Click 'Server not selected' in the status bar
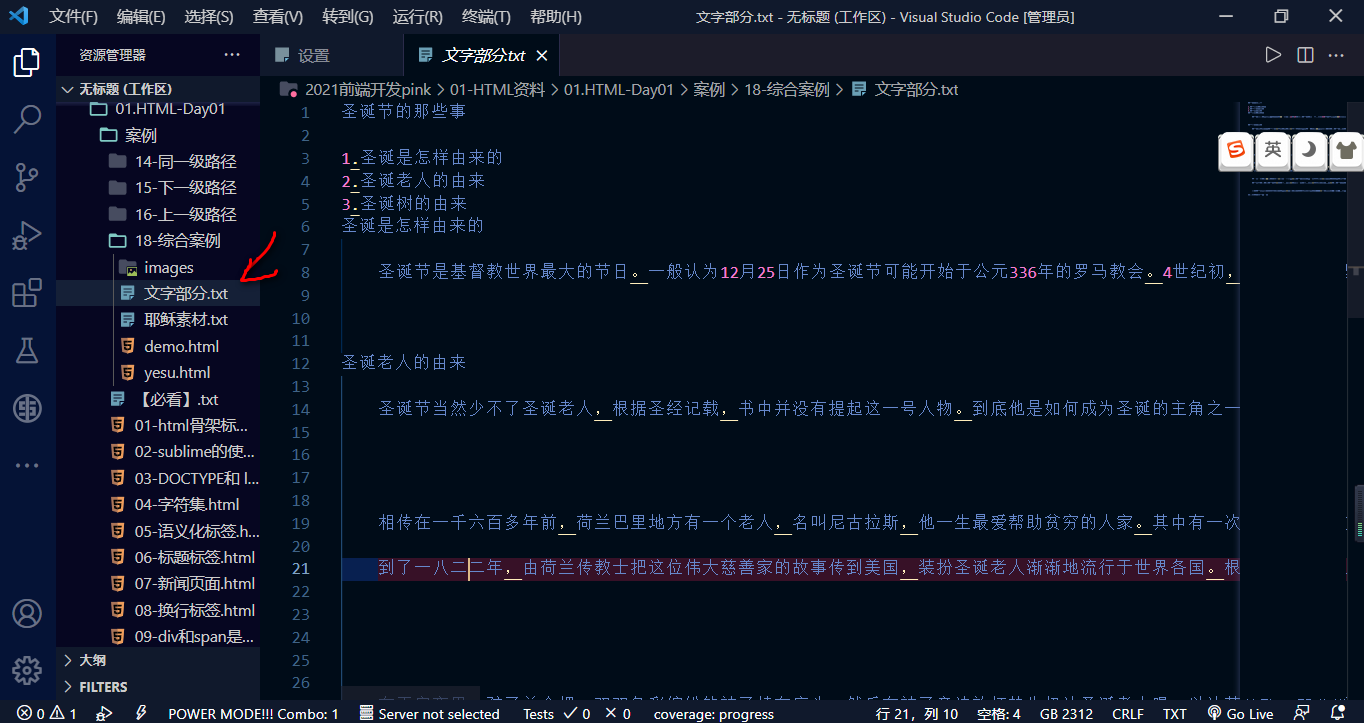The height and width of the screenshot is (723, 1364). click(429, 713)
